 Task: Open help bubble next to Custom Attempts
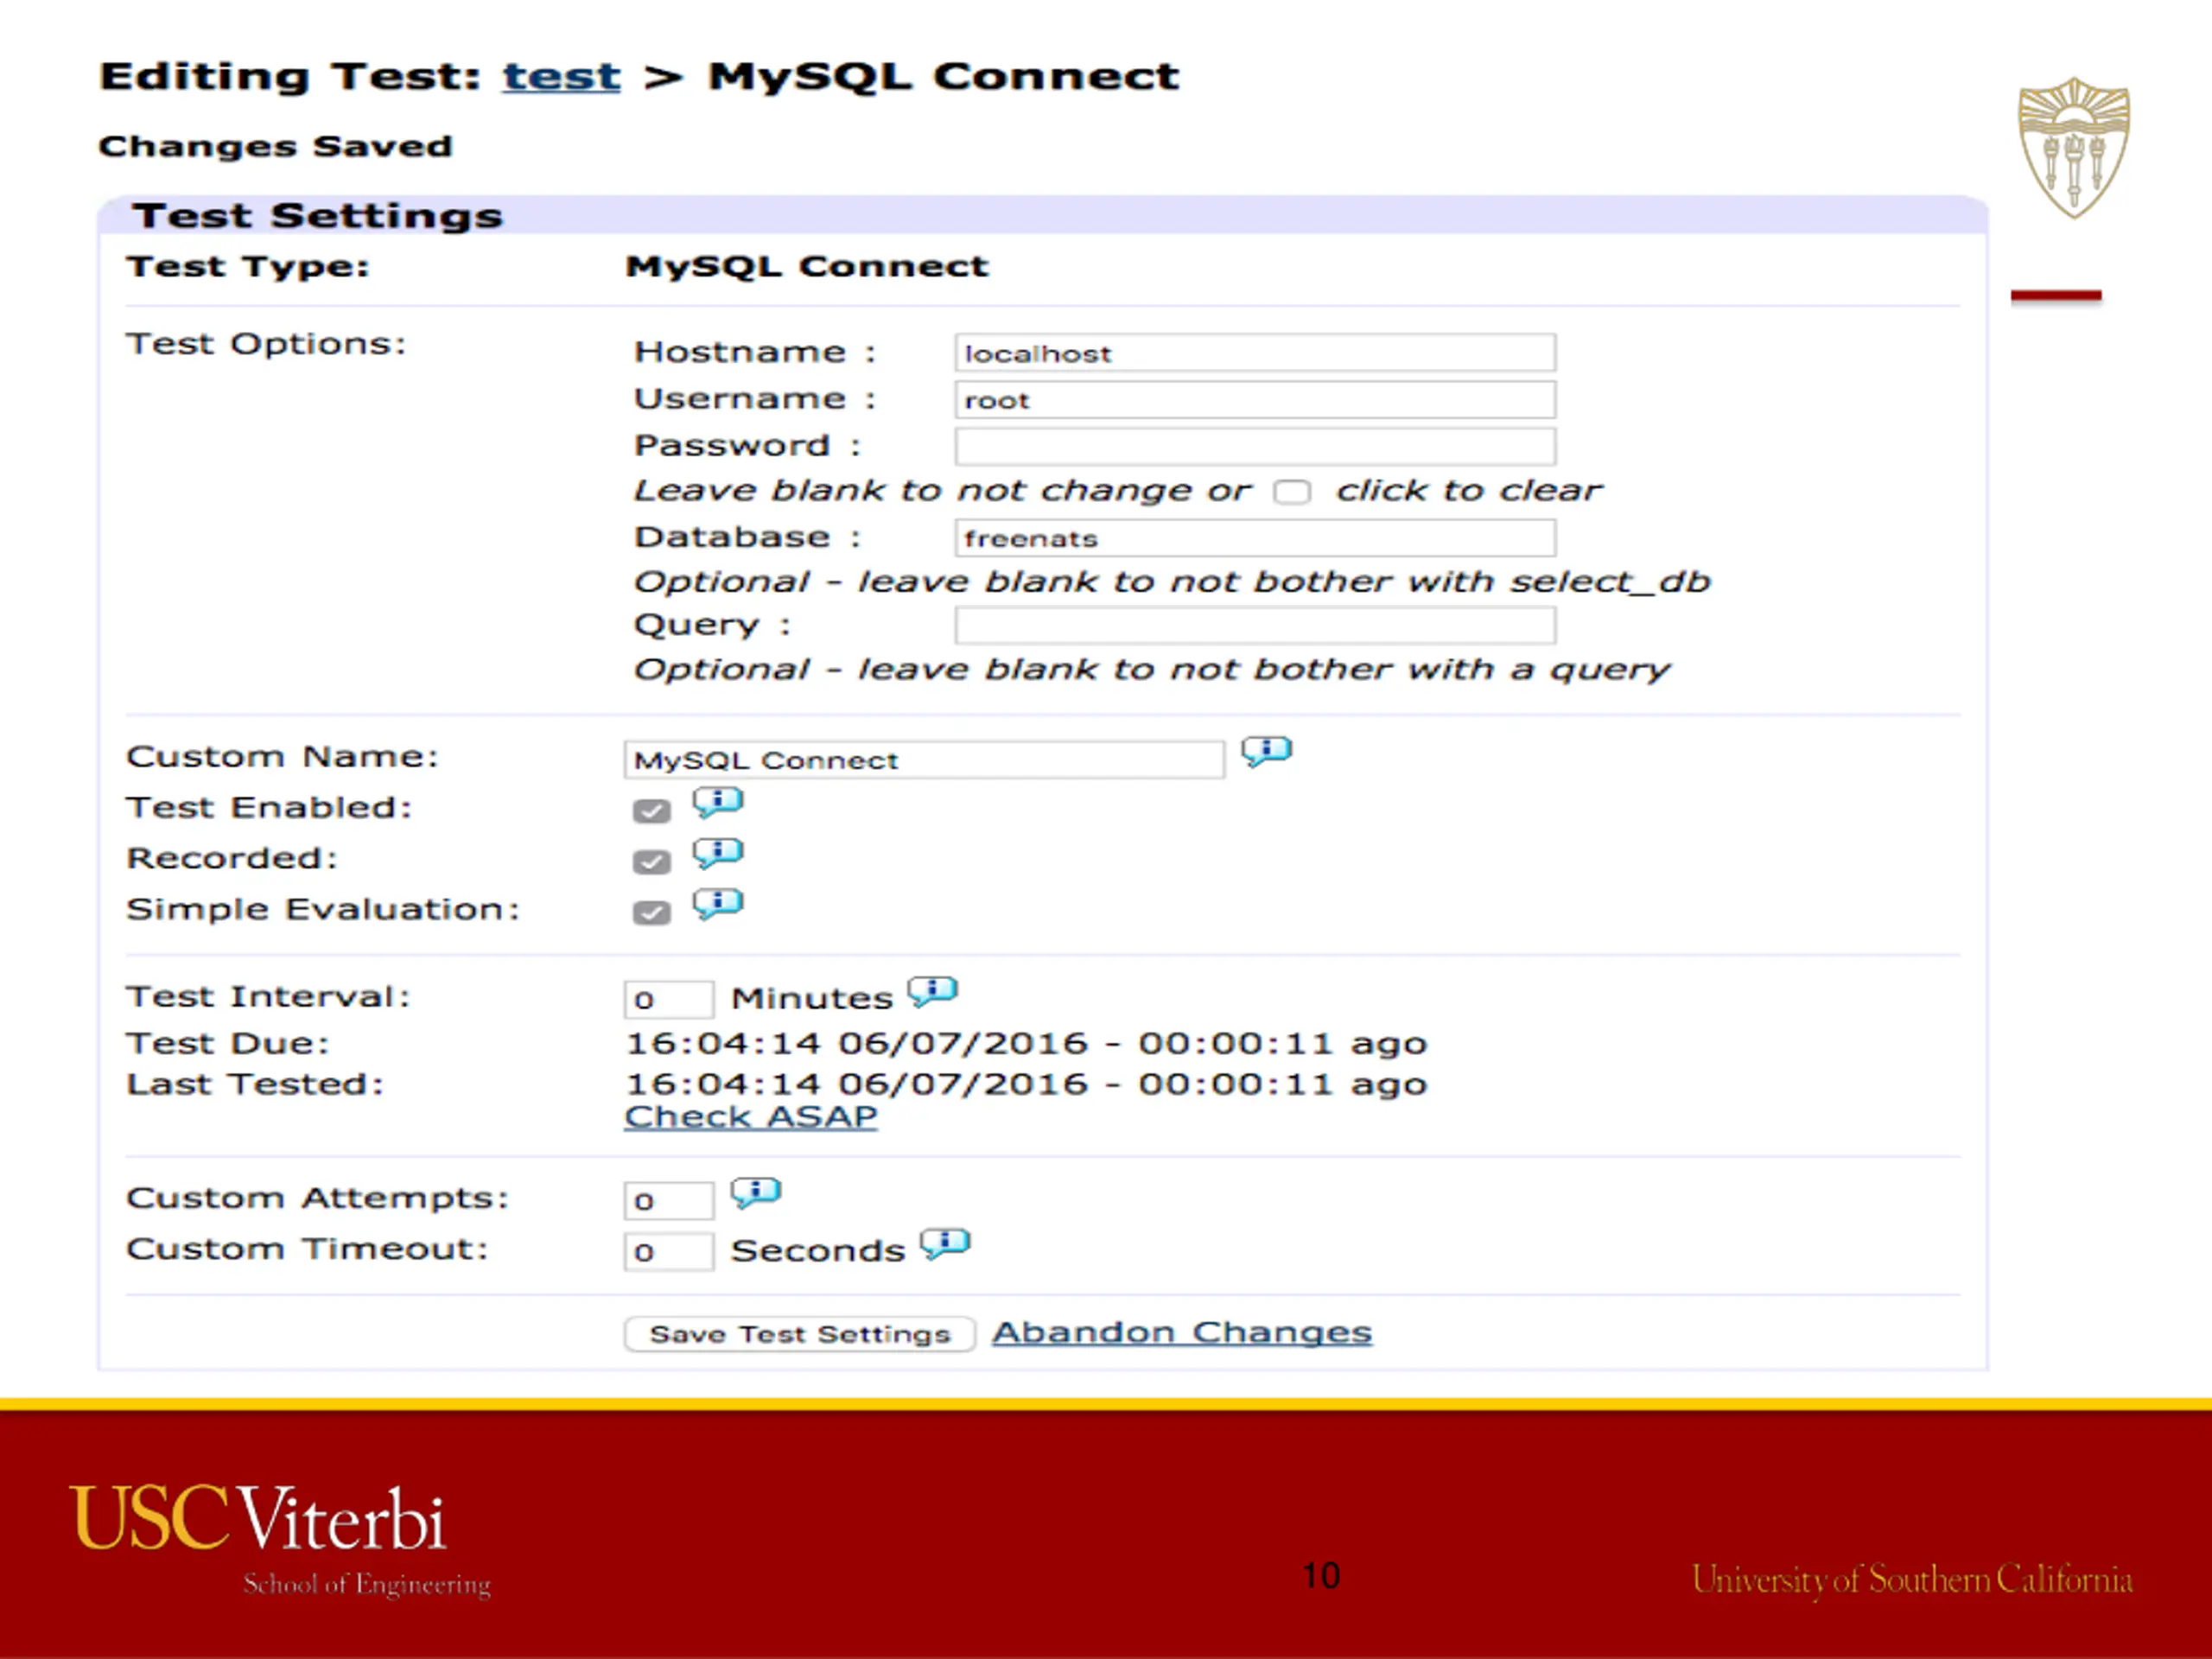coord(756,1193)
